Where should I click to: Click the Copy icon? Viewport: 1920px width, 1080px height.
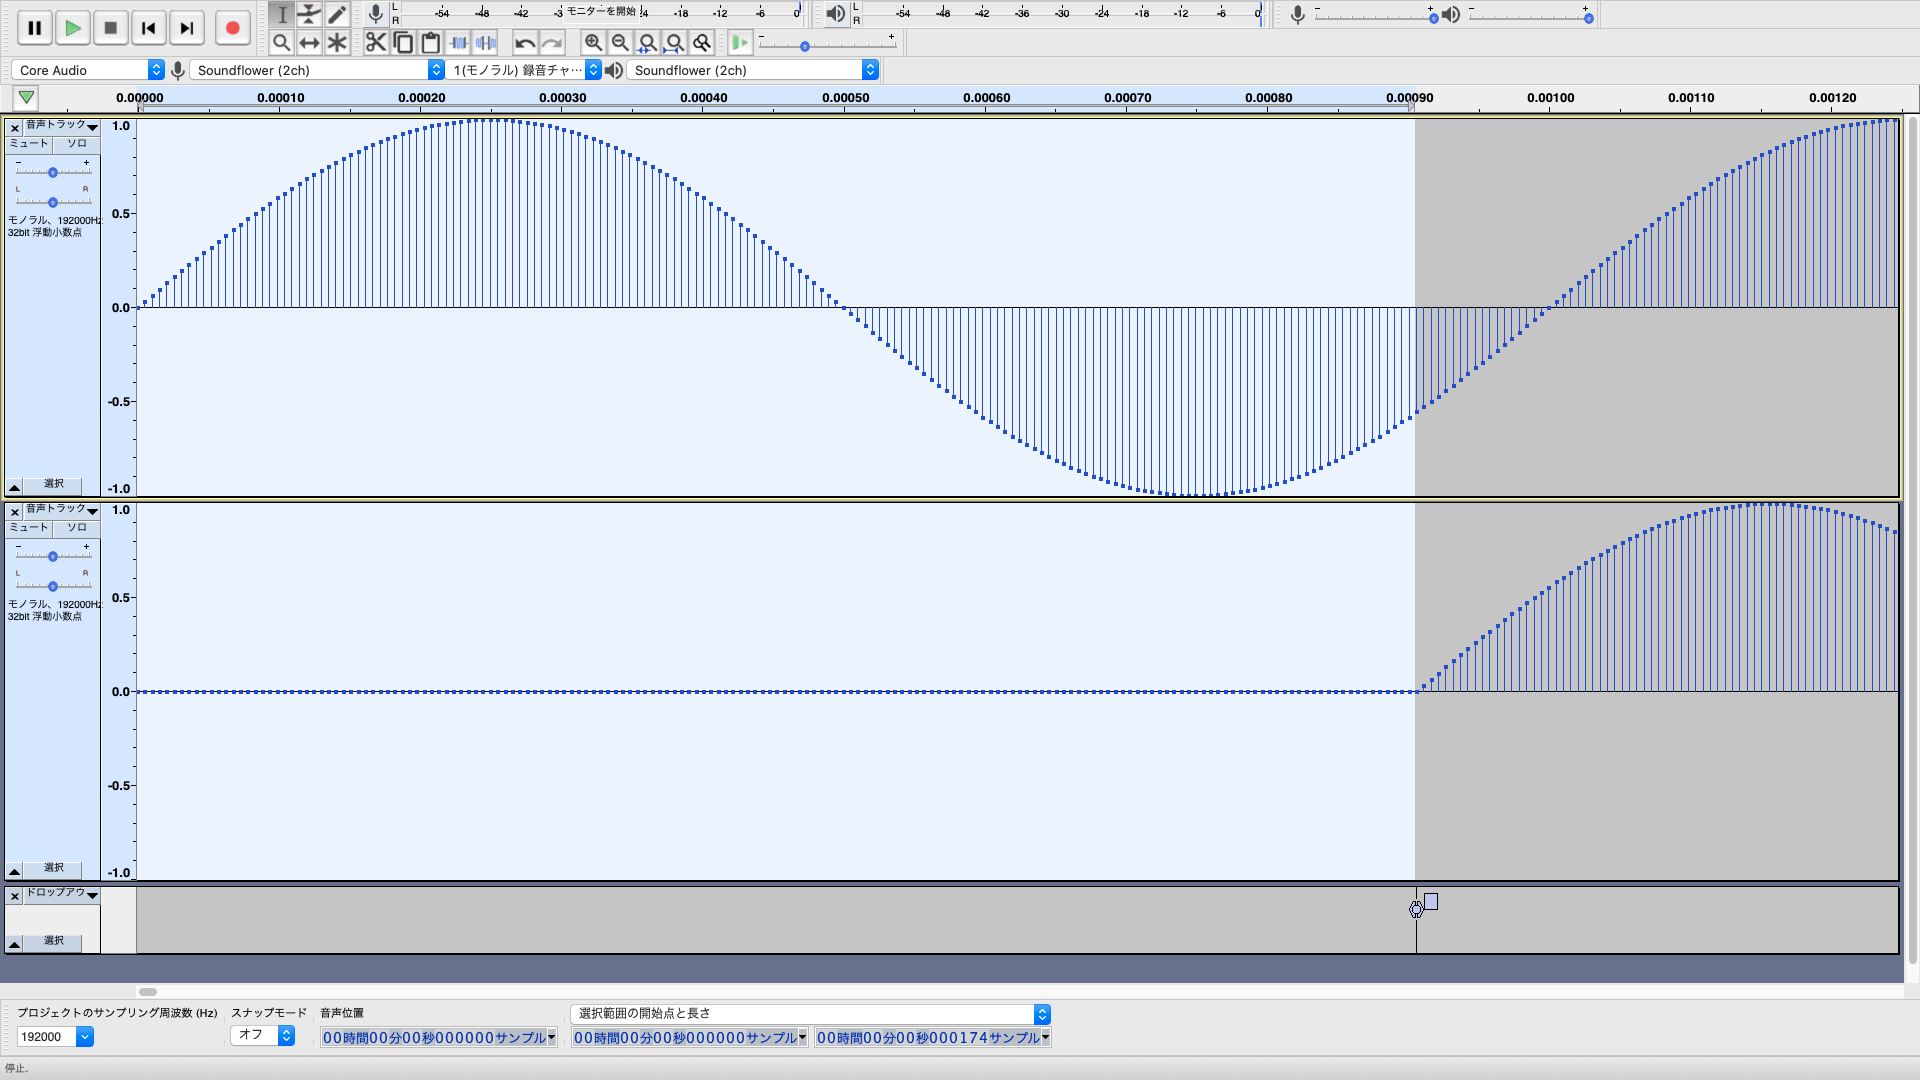403,42
